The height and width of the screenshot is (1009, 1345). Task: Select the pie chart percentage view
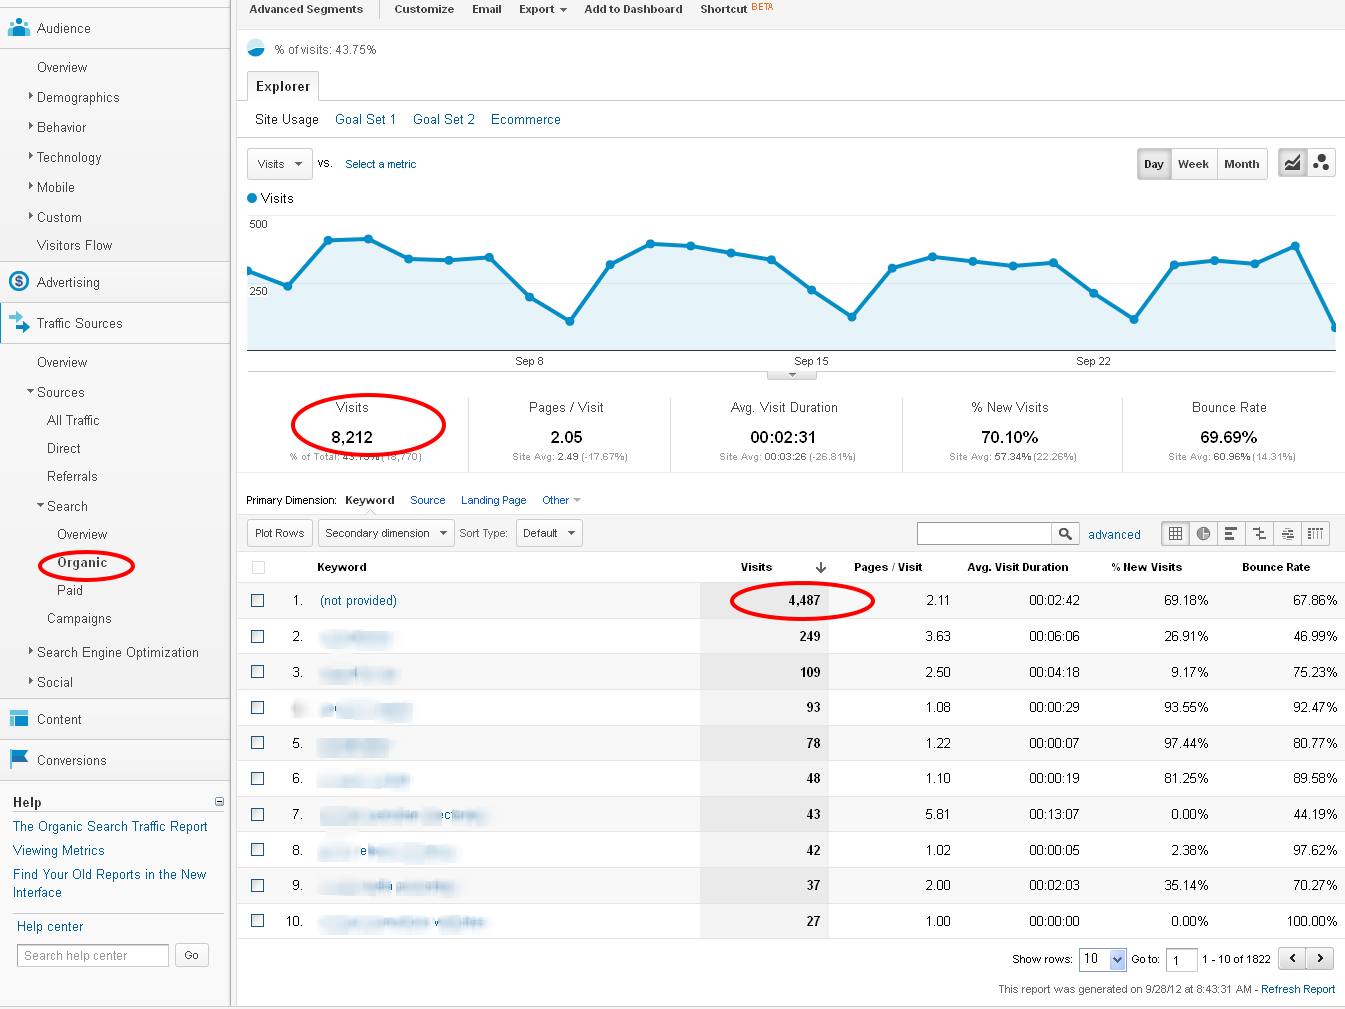pos(1204,534)
